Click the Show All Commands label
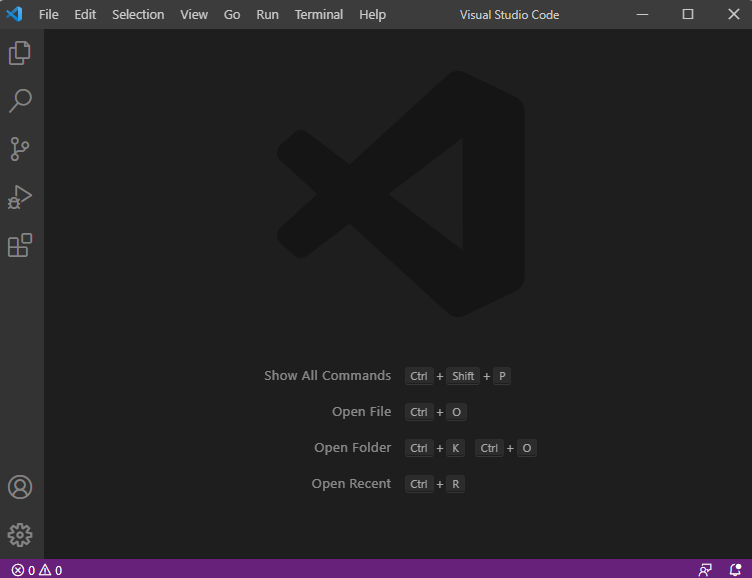 [x=328, y=376]
